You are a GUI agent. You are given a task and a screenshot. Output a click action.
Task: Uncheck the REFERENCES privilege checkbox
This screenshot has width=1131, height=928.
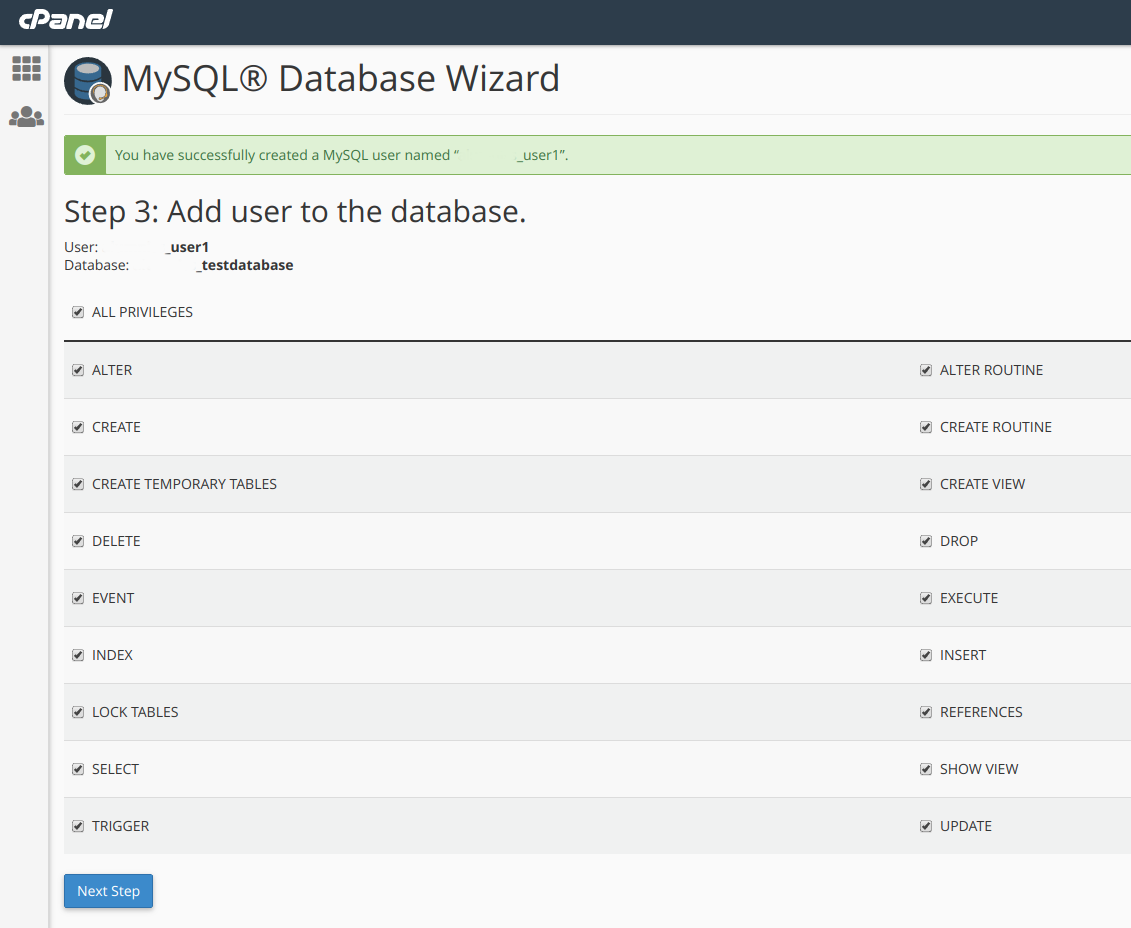926,712
